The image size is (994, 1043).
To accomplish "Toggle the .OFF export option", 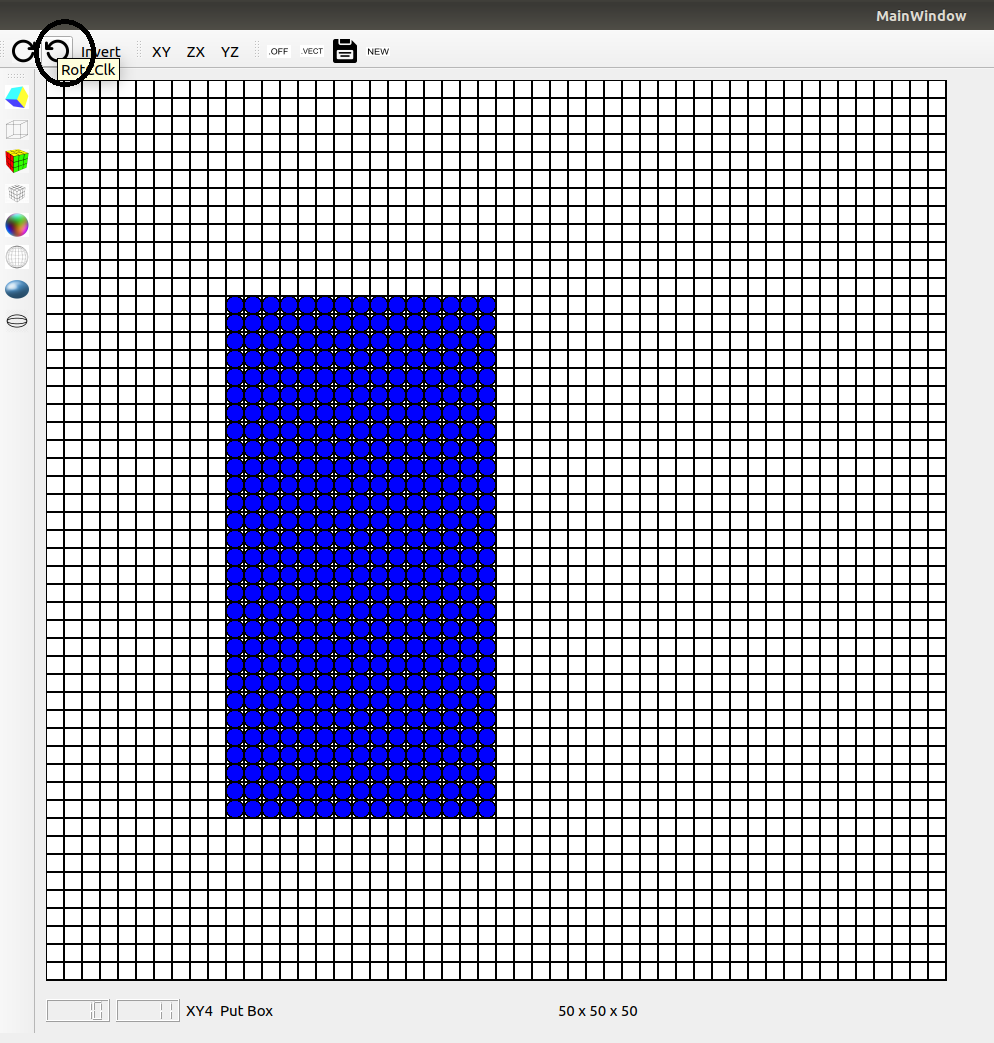I will point(279,51).
